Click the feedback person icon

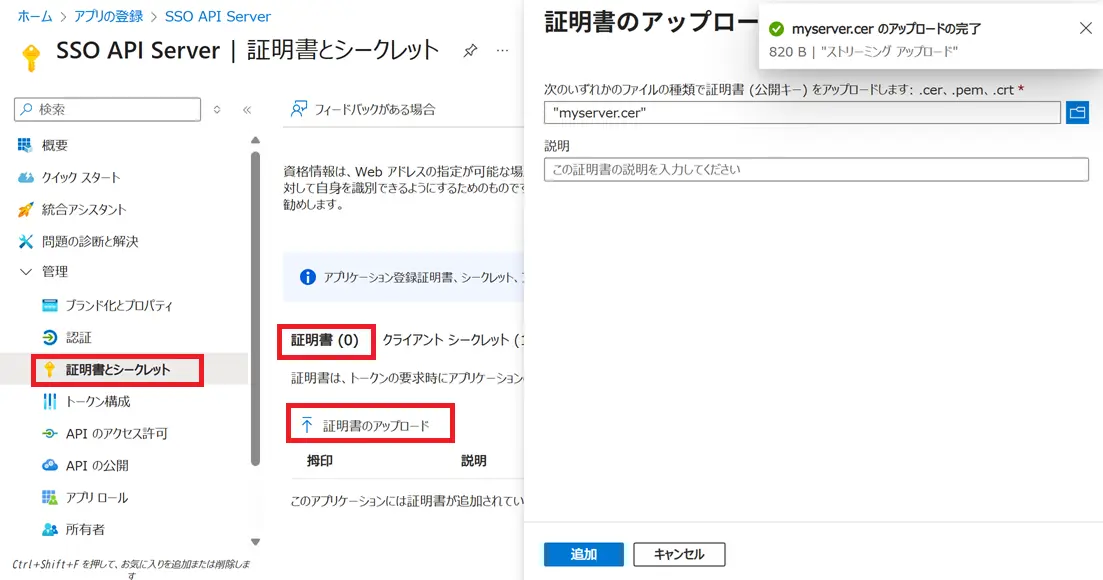coord(299,109)
